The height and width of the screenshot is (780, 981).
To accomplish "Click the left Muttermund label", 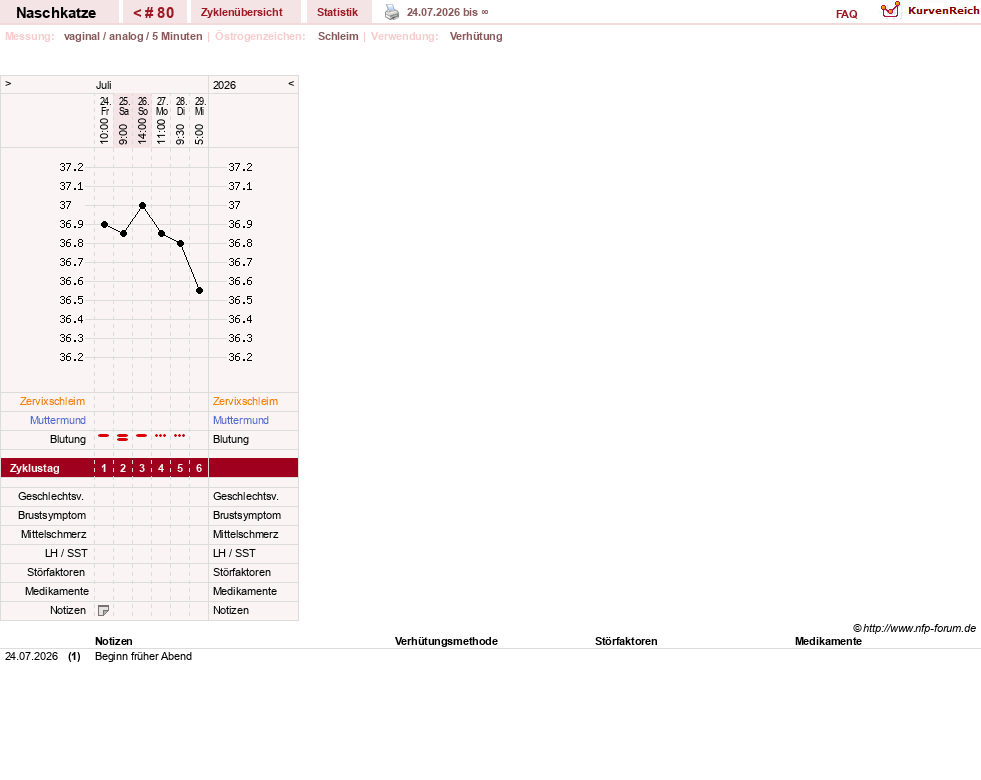I will tap(58, 420).
